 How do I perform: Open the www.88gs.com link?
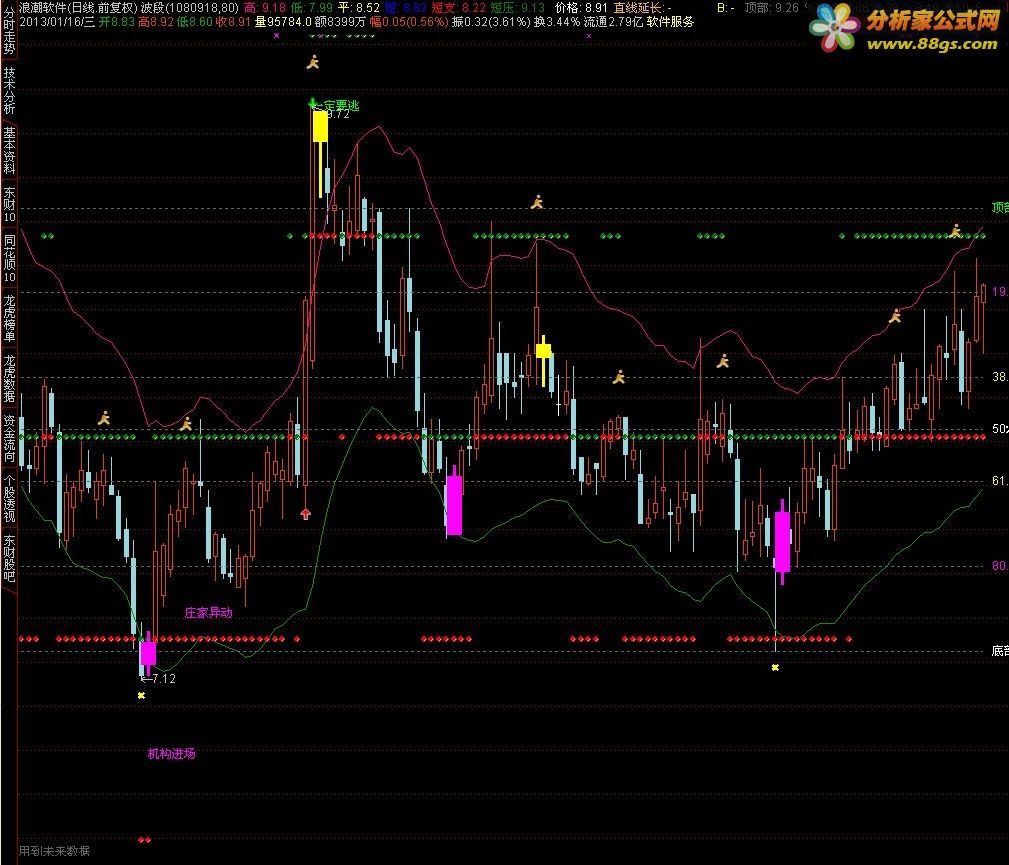932,44
